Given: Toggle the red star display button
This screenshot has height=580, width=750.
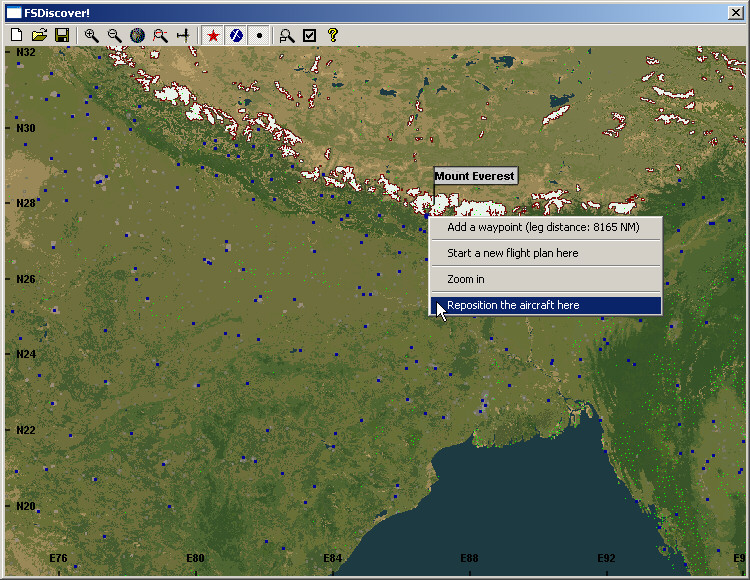Looking at the screenshot, I should (x=212, y=35).
